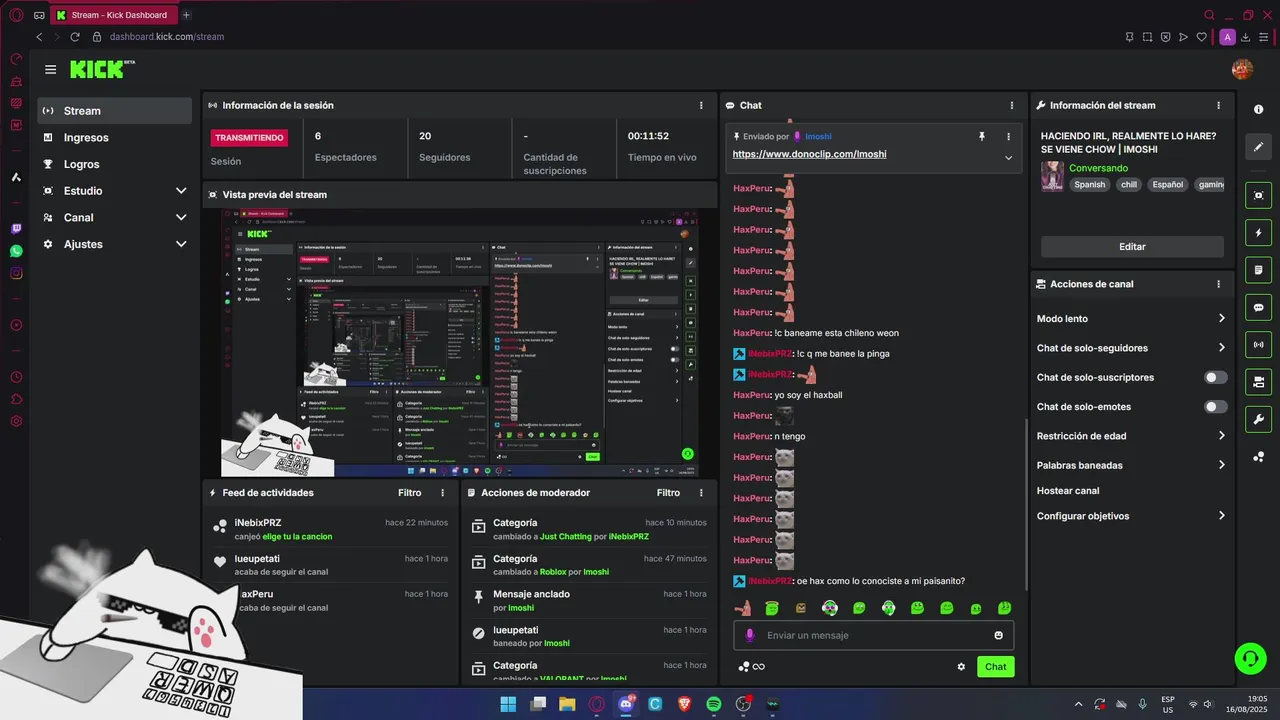Click the chill tag chip
1280x720 pixels.
[x=1128, y=185]
